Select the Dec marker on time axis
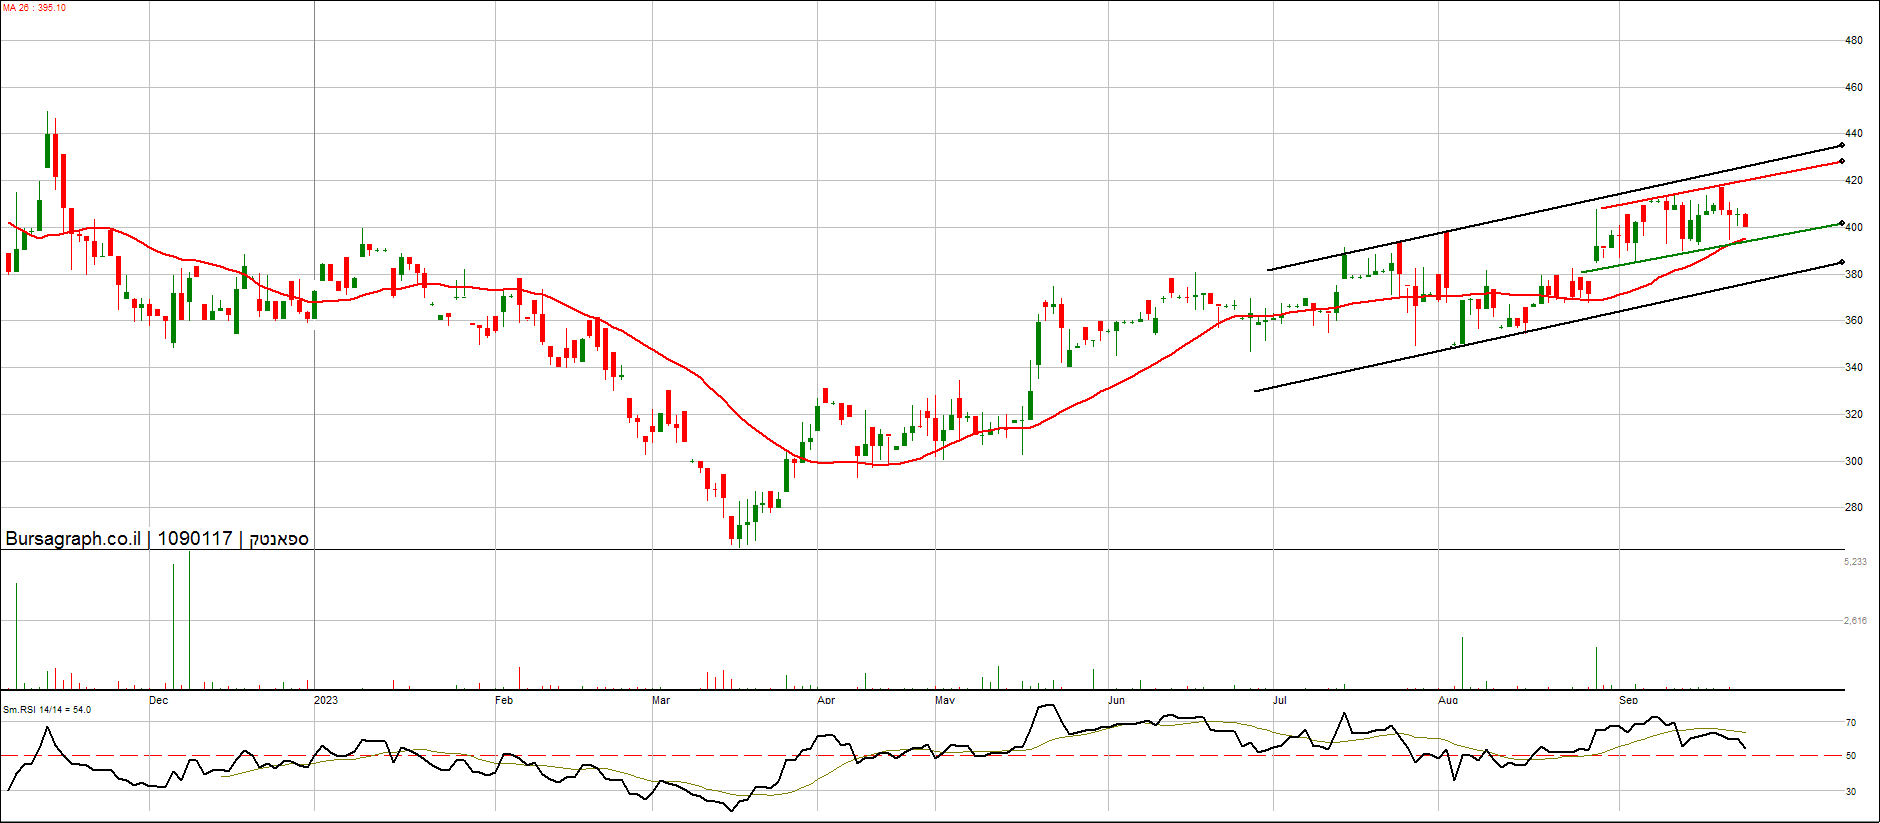Viewport: 1880px width, 823px height. [x=158, y=700]
